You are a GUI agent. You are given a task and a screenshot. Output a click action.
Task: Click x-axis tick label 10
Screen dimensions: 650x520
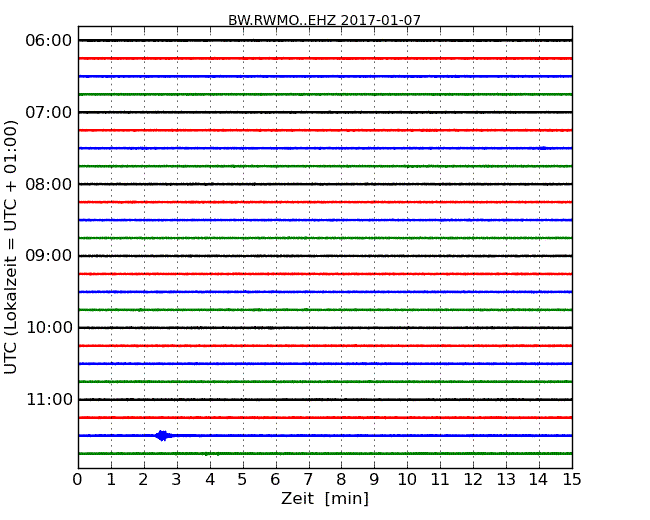point(407,480)
